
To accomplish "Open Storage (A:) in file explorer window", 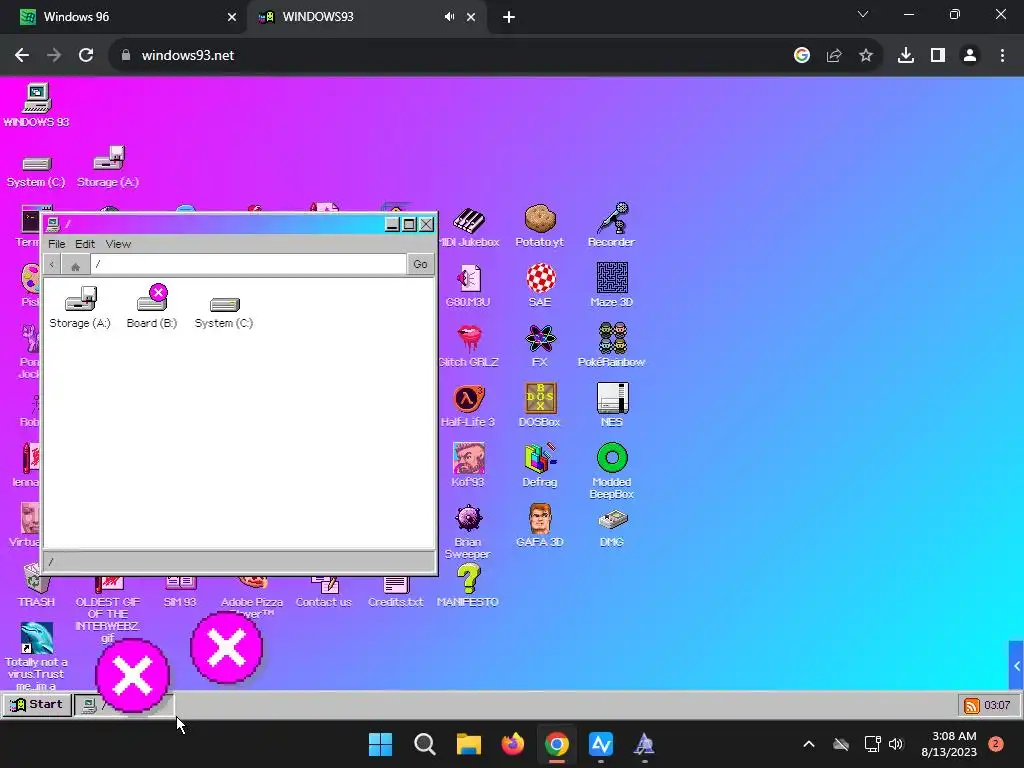I will coord(80,307).
